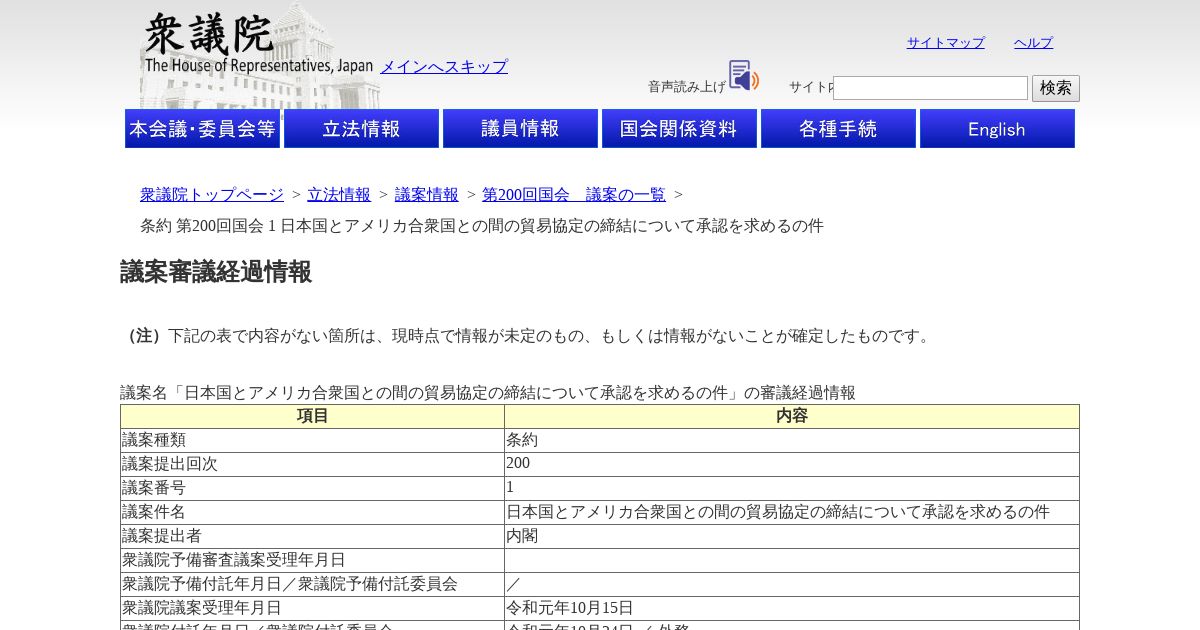This screenshot has width=1200, height=630.
Task: Open the 立法情報 menu tab
Action: [361, 129]
